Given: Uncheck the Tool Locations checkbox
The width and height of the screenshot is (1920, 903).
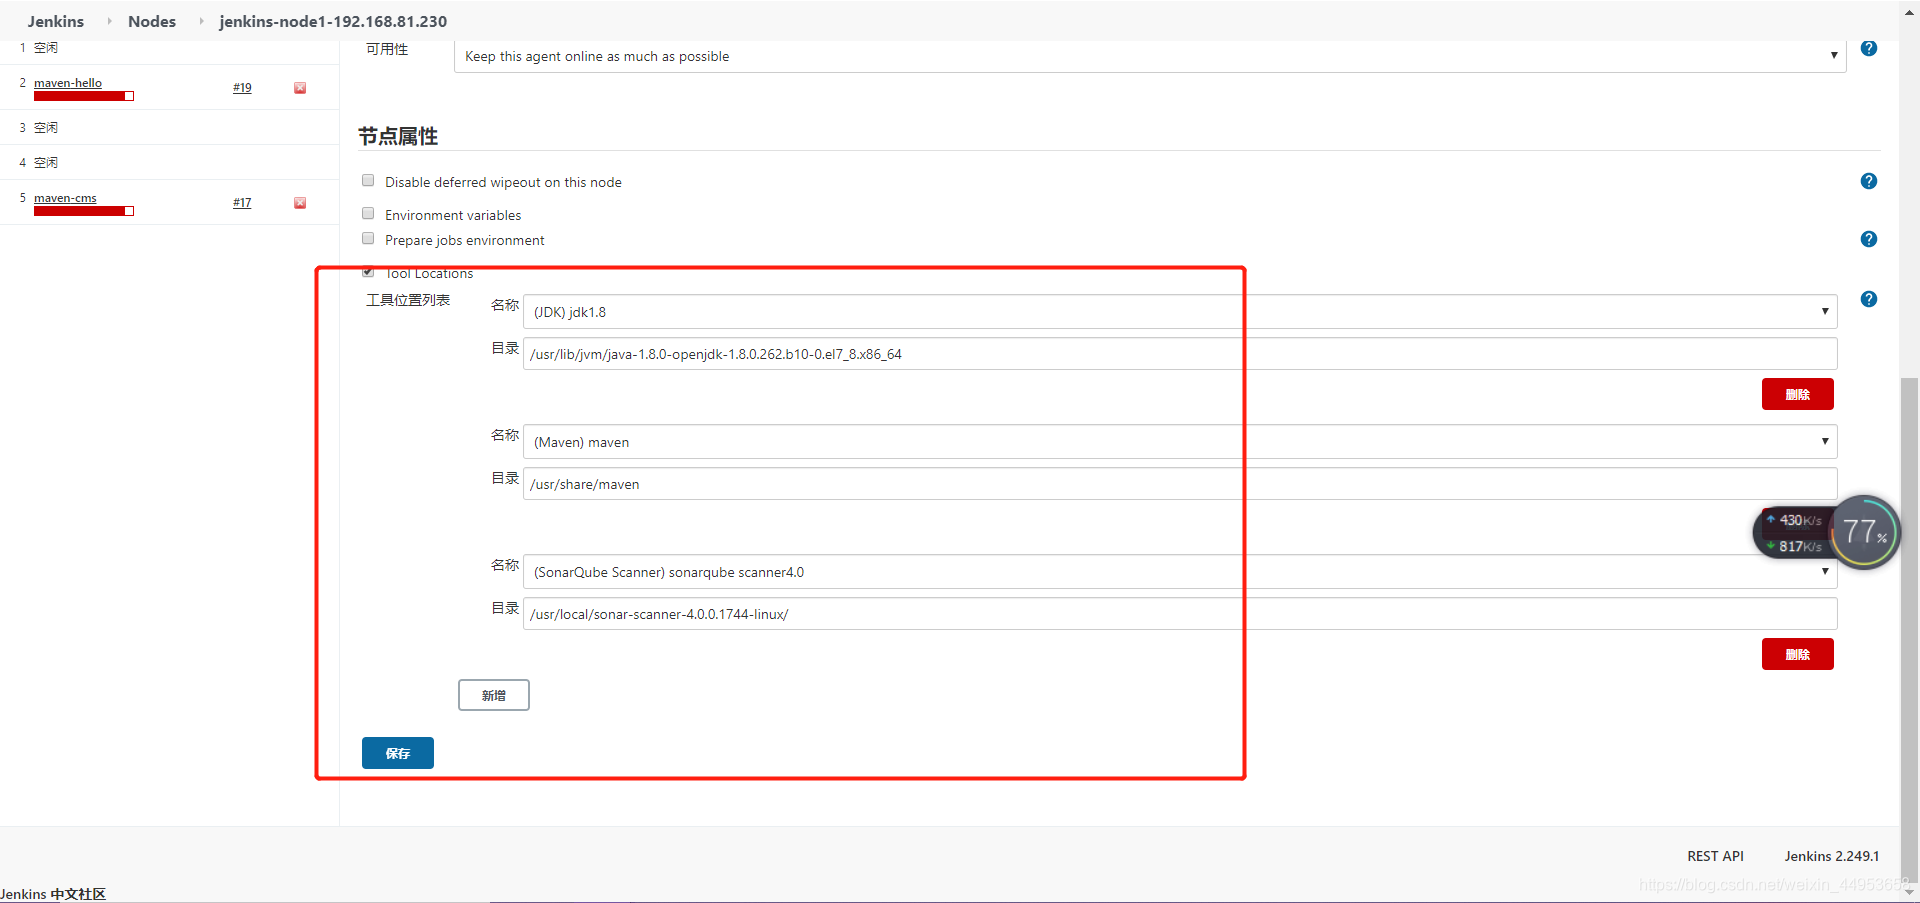Looking at the screenshot, I should click(x=368, y=272).
